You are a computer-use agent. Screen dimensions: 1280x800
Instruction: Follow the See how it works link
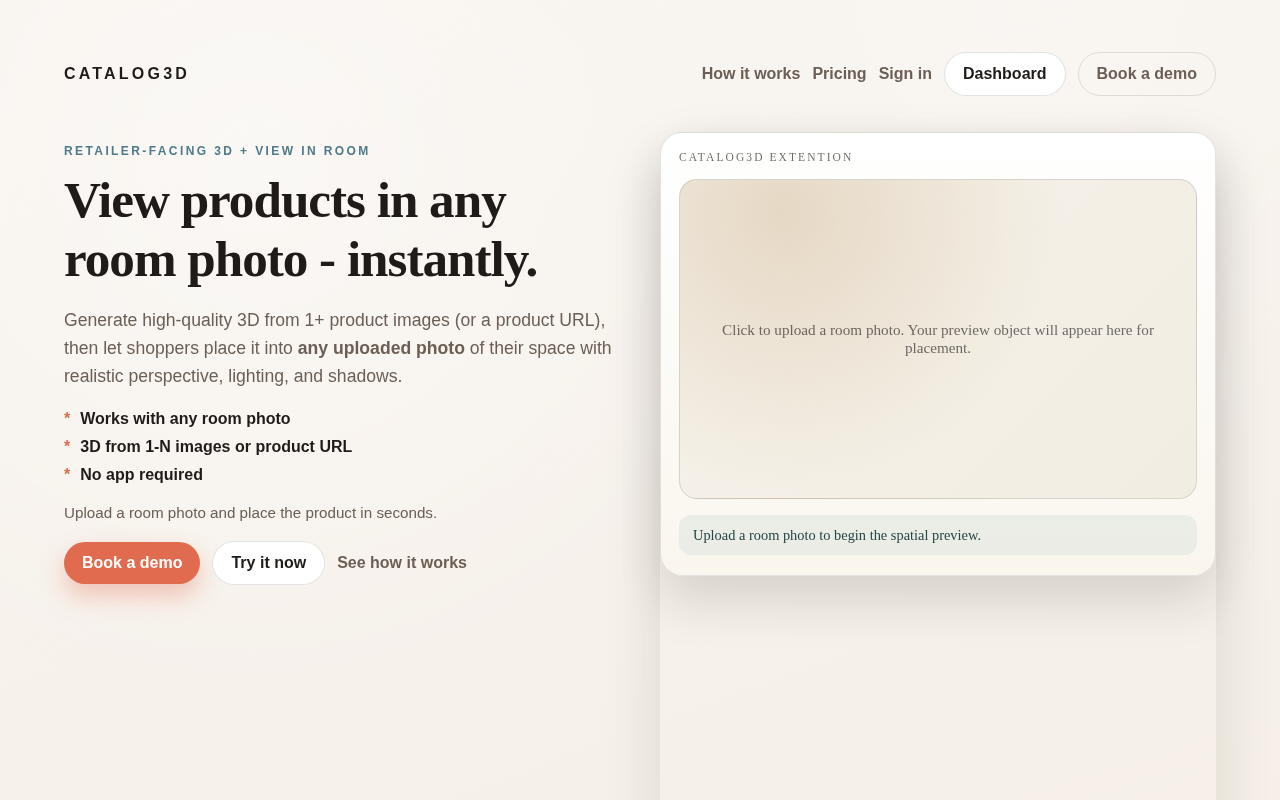point(402,563)
